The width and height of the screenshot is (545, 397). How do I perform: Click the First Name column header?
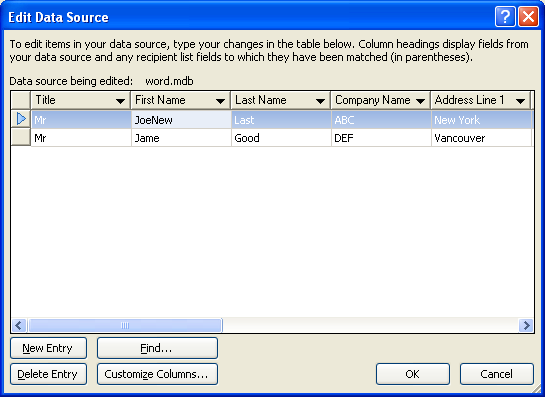click(181, 100)
